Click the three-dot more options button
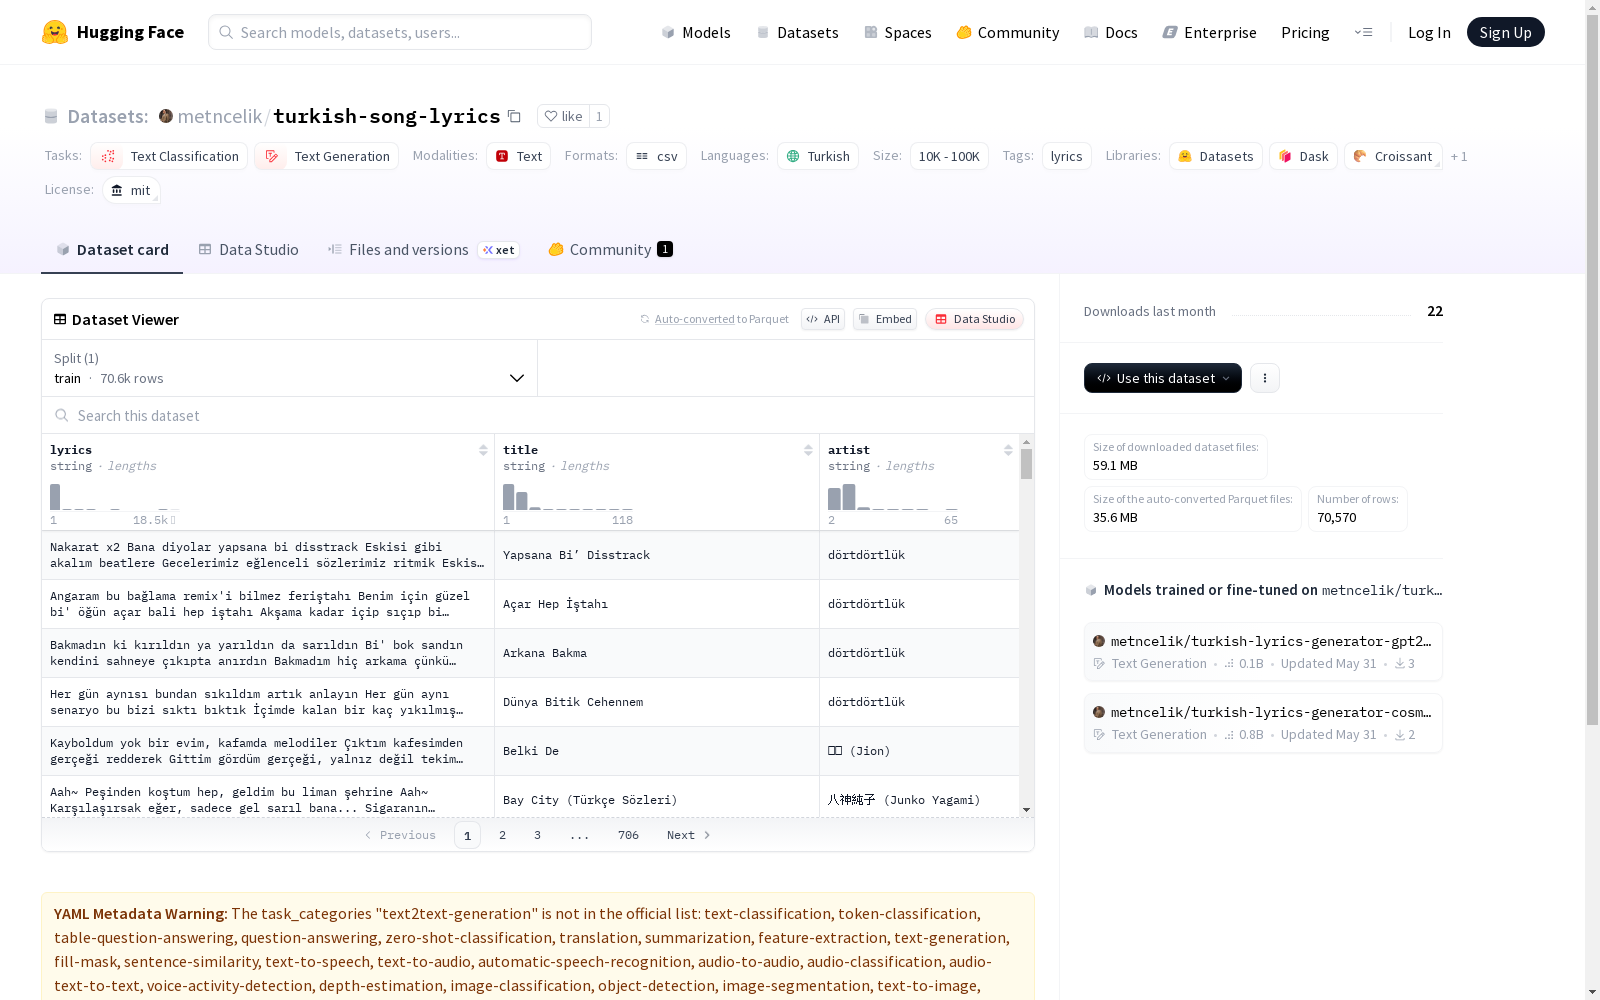Image resolution: width=1600 pixels, height=1000 pixels. click(1265, 378)
